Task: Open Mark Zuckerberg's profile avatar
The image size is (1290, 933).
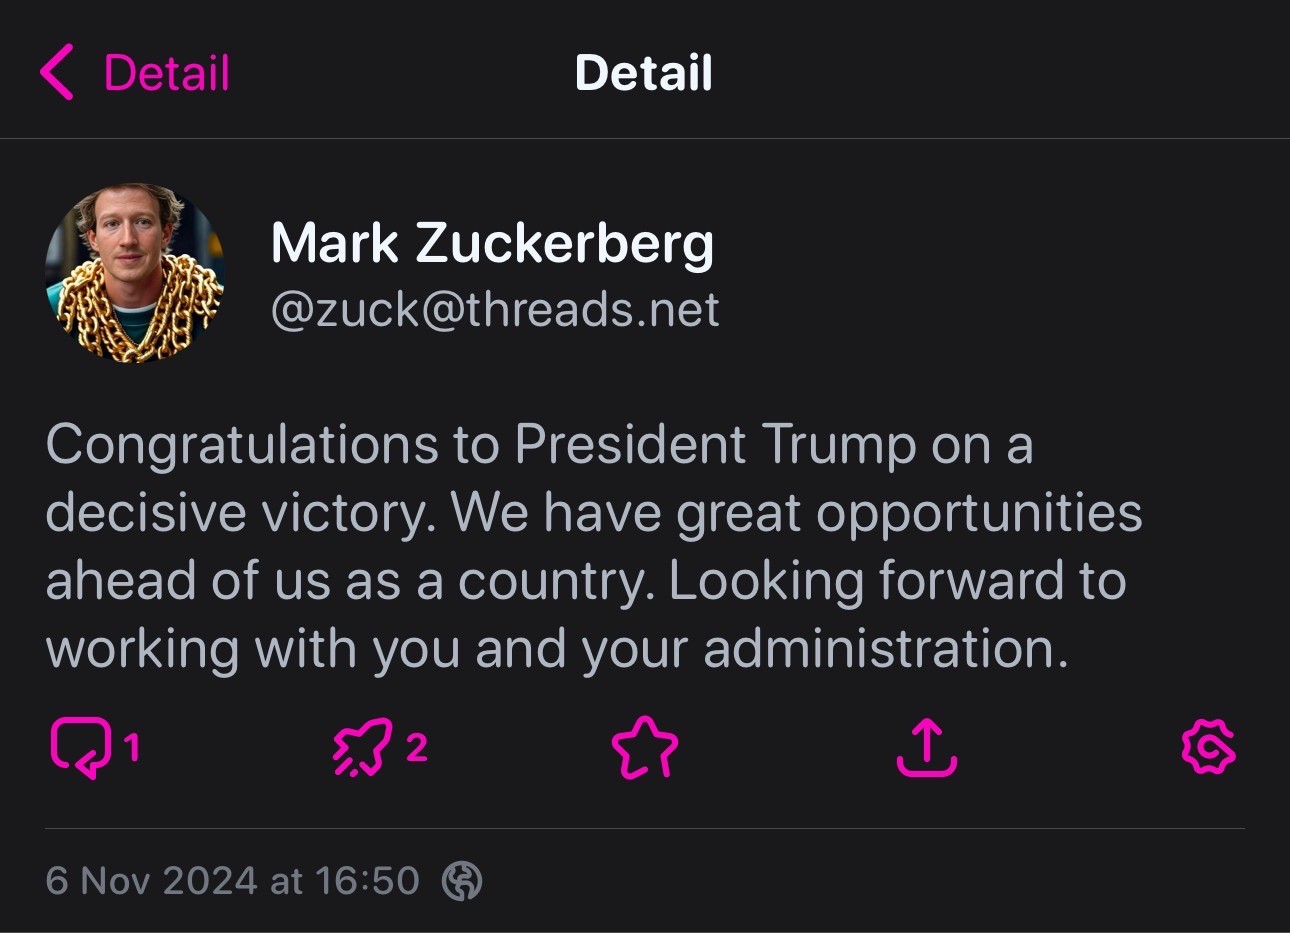Action: [134, 272]
